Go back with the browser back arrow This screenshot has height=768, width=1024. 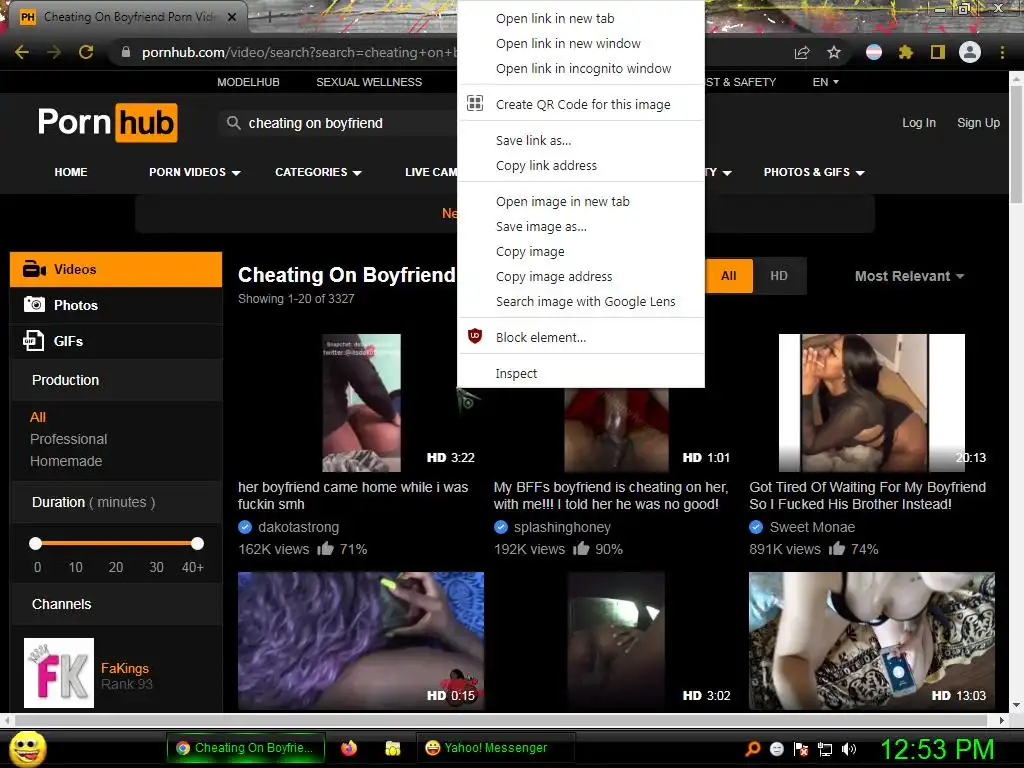click(x=22, y=52)
